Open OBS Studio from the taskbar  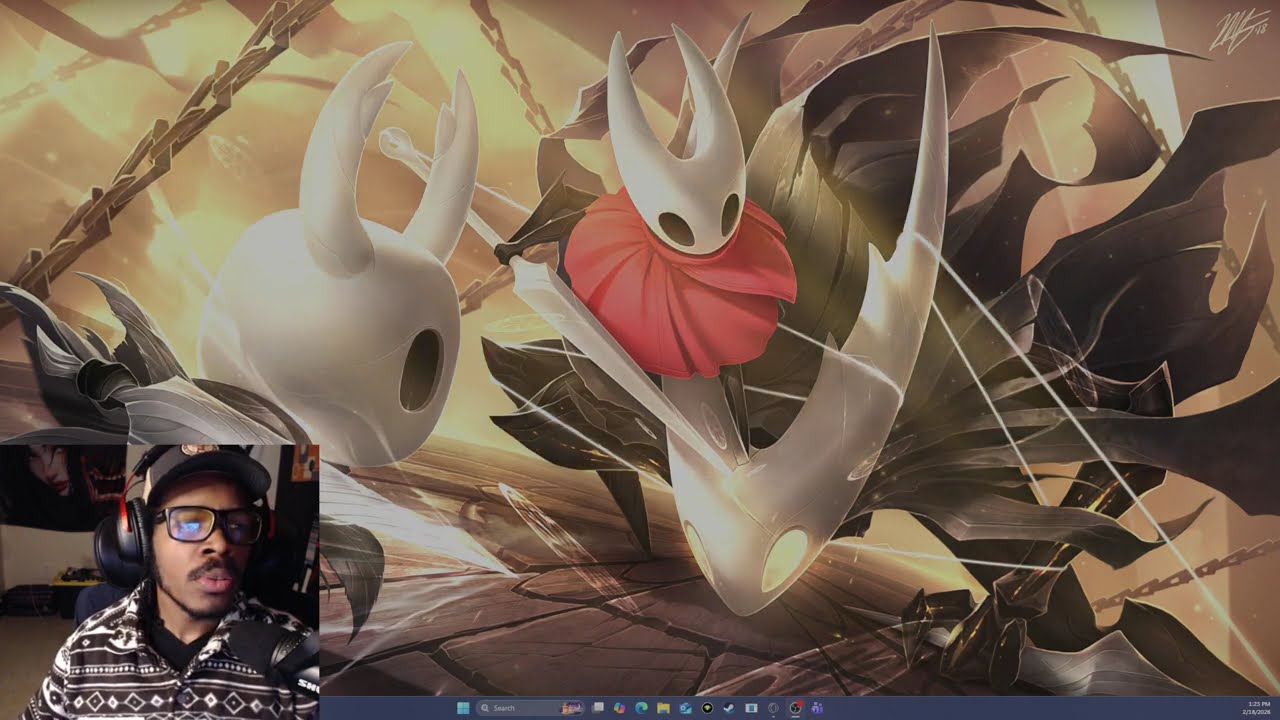click(795, 708)
